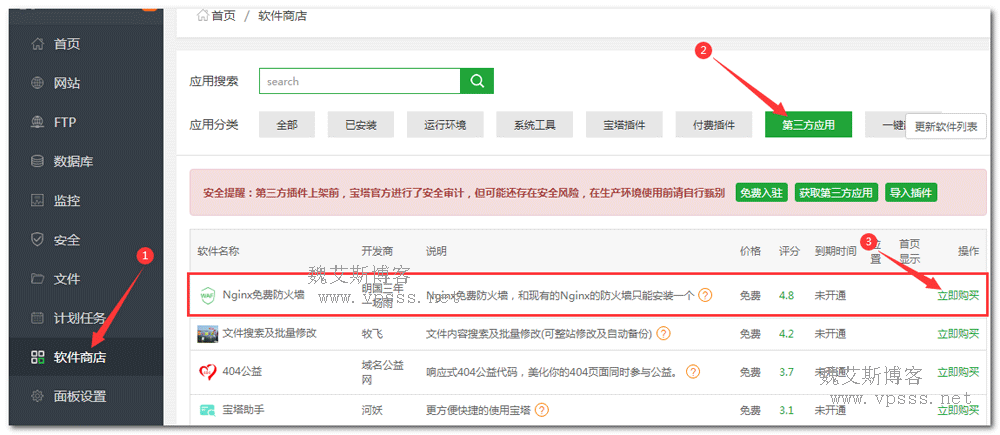The height and width of the screenshot is (435, 1000).
Task: Click the 宝塔助手 name text
Action: pyautogui.click(x=243, y=409)
